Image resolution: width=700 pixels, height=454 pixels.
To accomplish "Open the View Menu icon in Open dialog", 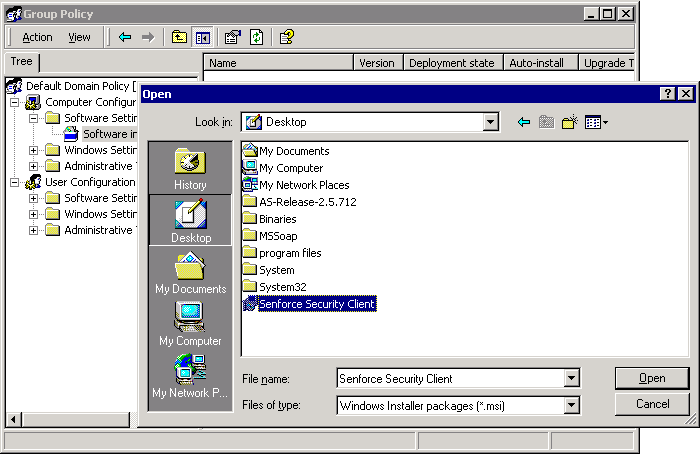I will pyautogui.click(x=596, y=122).
